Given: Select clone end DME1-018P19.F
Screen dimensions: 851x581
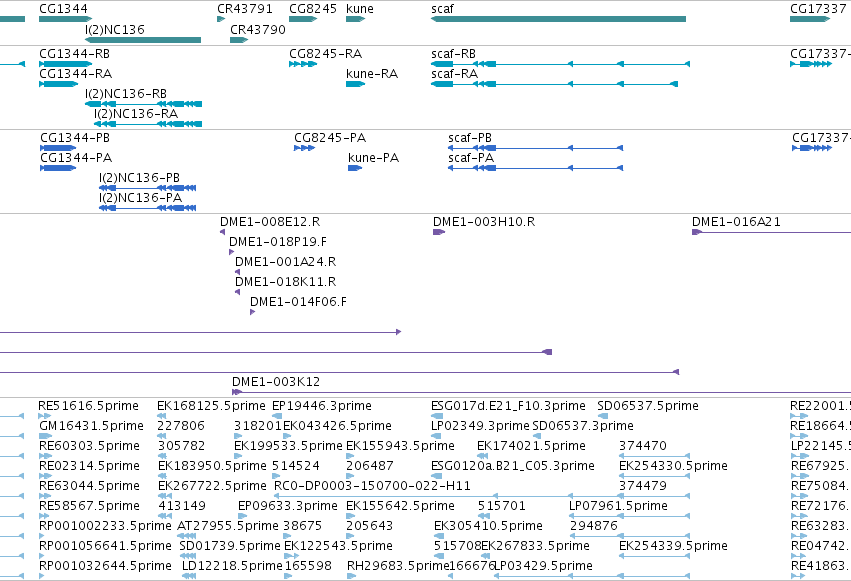Looking at the screenshot, I should coord(231,252).
